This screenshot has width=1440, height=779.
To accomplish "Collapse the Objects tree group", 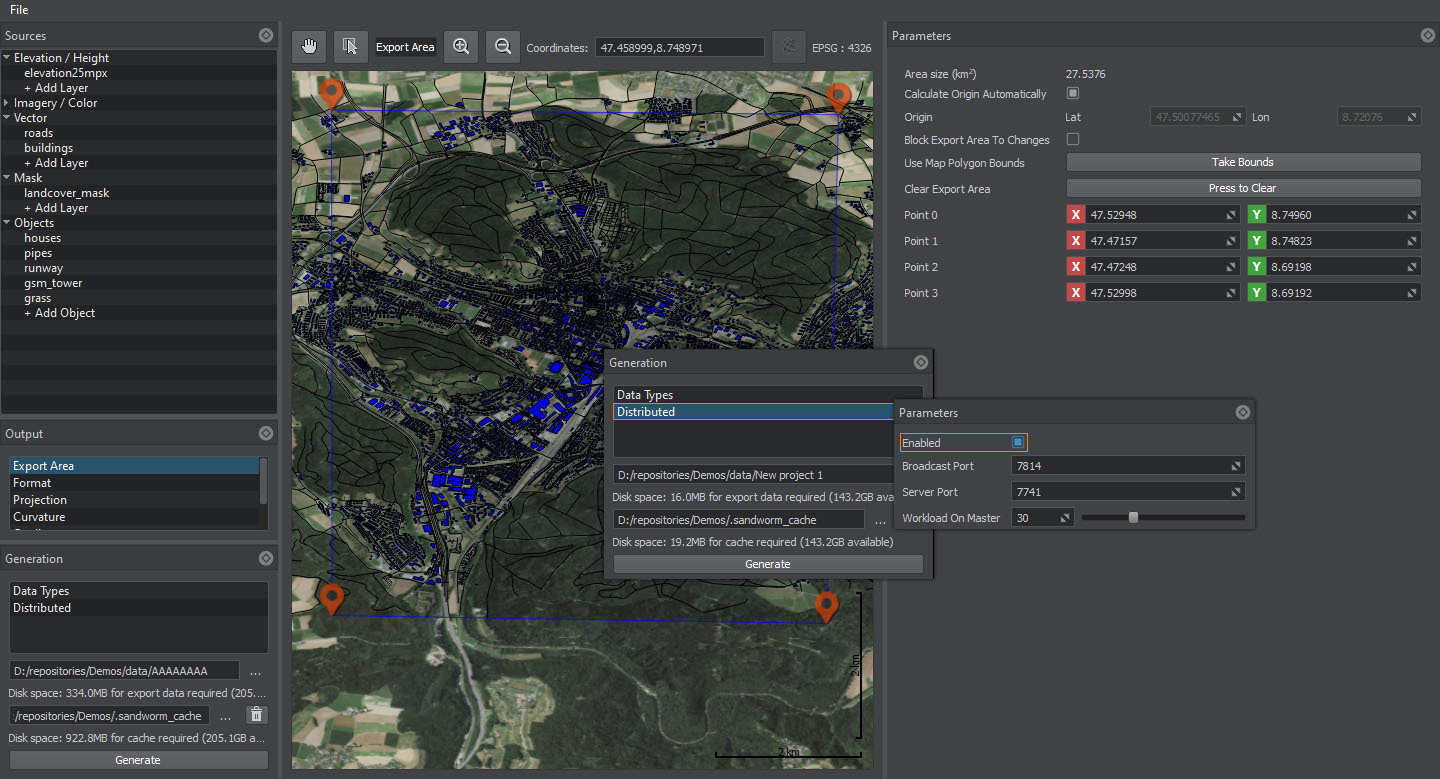I will (x=7, y=223).
